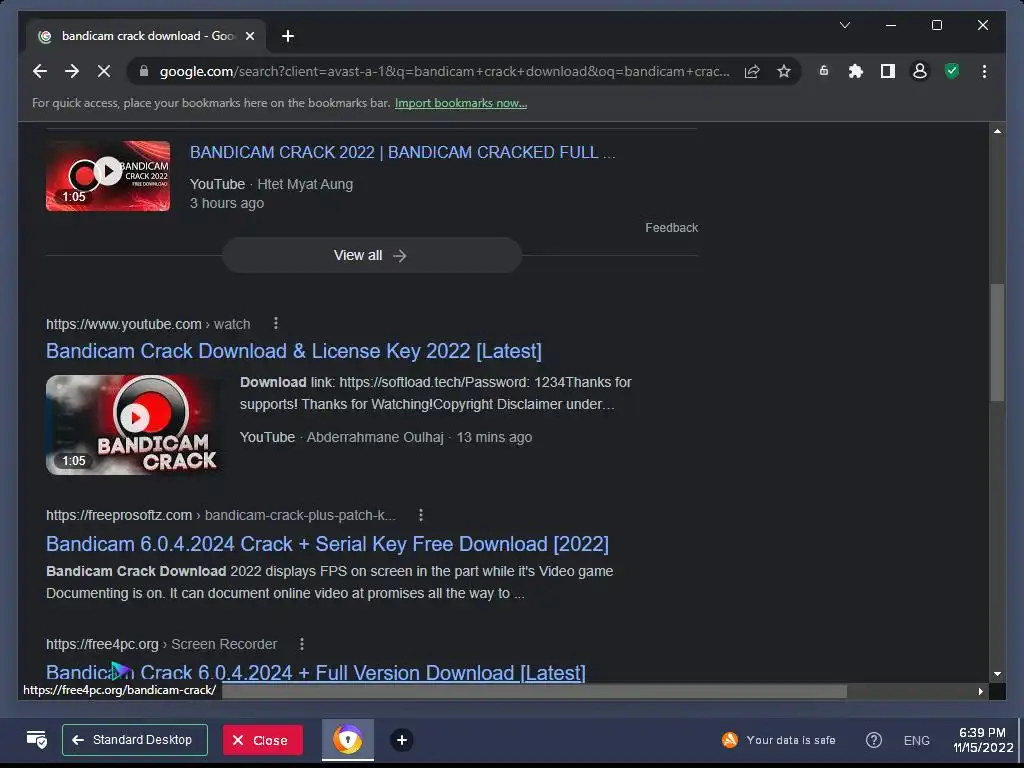
Task: Stop loading the current page
Action: tap(104, 71)
